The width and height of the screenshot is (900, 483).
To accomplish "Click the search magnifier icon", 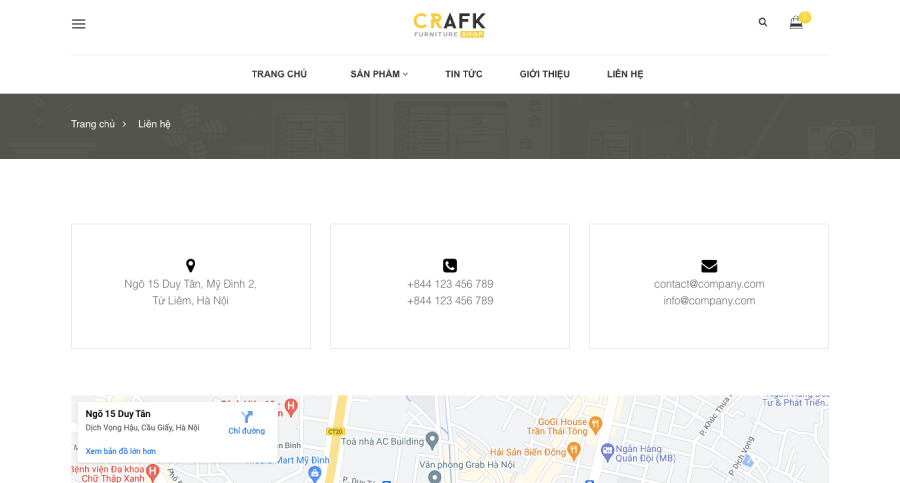I will tap(762, 22).
